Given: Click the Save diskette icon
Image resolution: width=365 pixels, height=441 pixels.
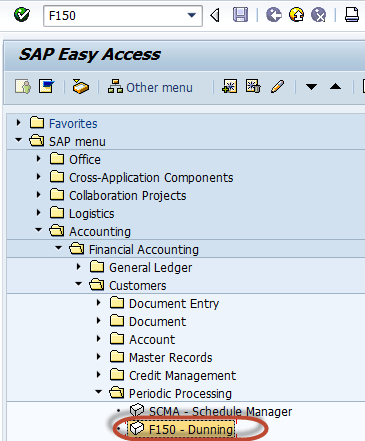Looking at the screenshot, I should coord(240,15).
